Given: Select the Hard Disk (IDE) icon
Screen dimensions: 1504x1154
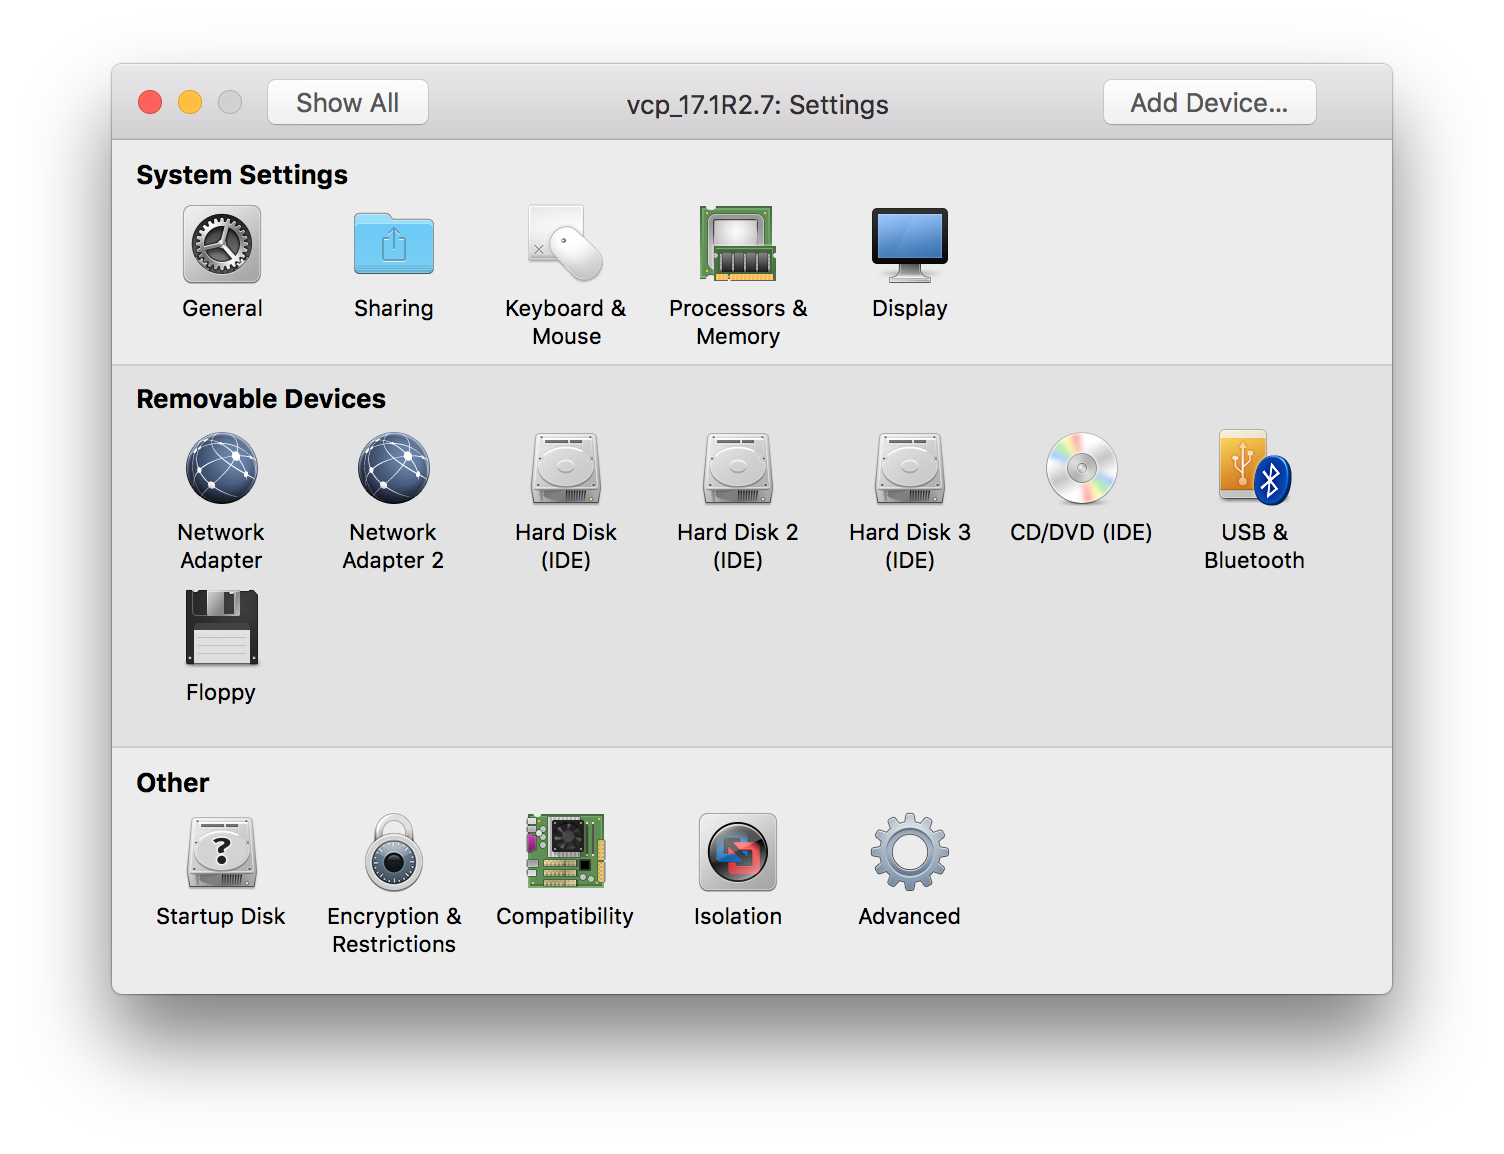Looking at the screenshot, I should point(565,468).
